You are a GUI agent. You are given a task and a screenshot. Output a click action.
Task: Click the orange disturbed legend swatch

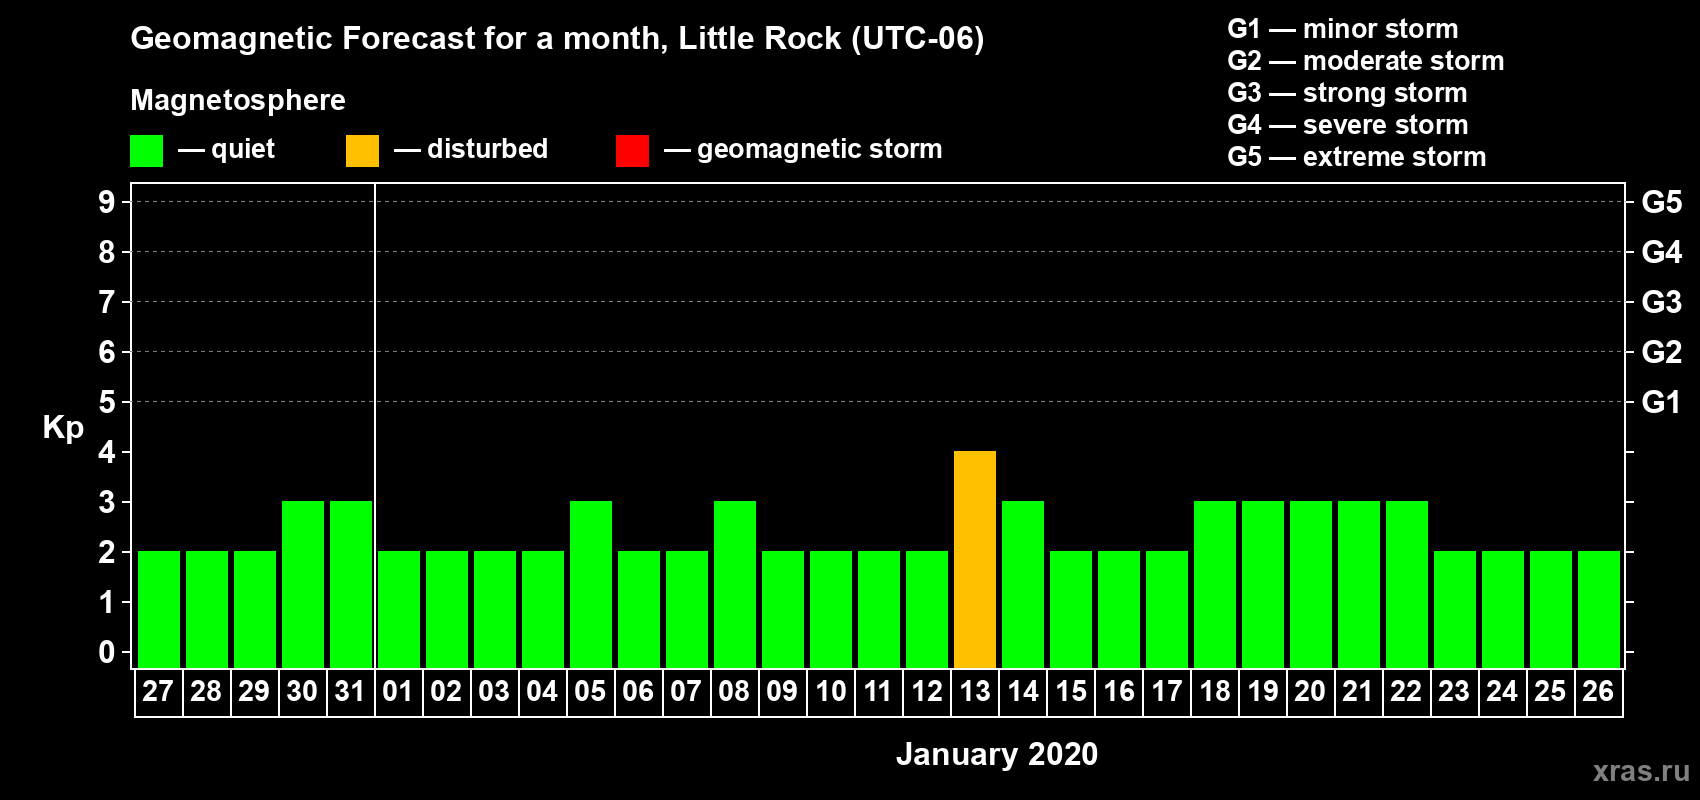pos(362,151)
